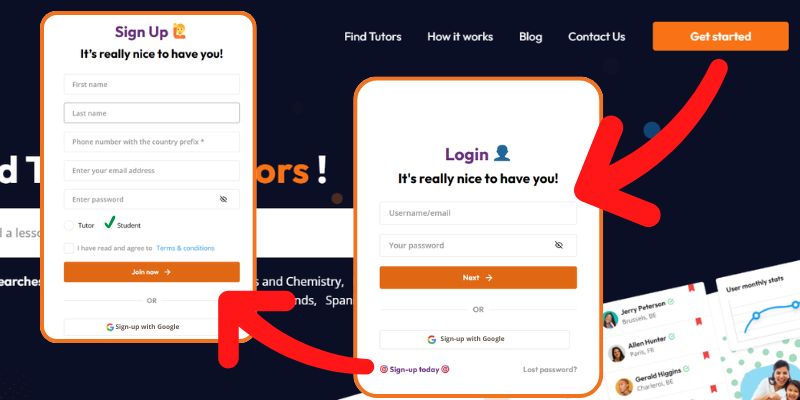This screenshot has height=400, width=800.
Task: Toggle password visibility eye in Sign Up form
Action: click(223, 199)
